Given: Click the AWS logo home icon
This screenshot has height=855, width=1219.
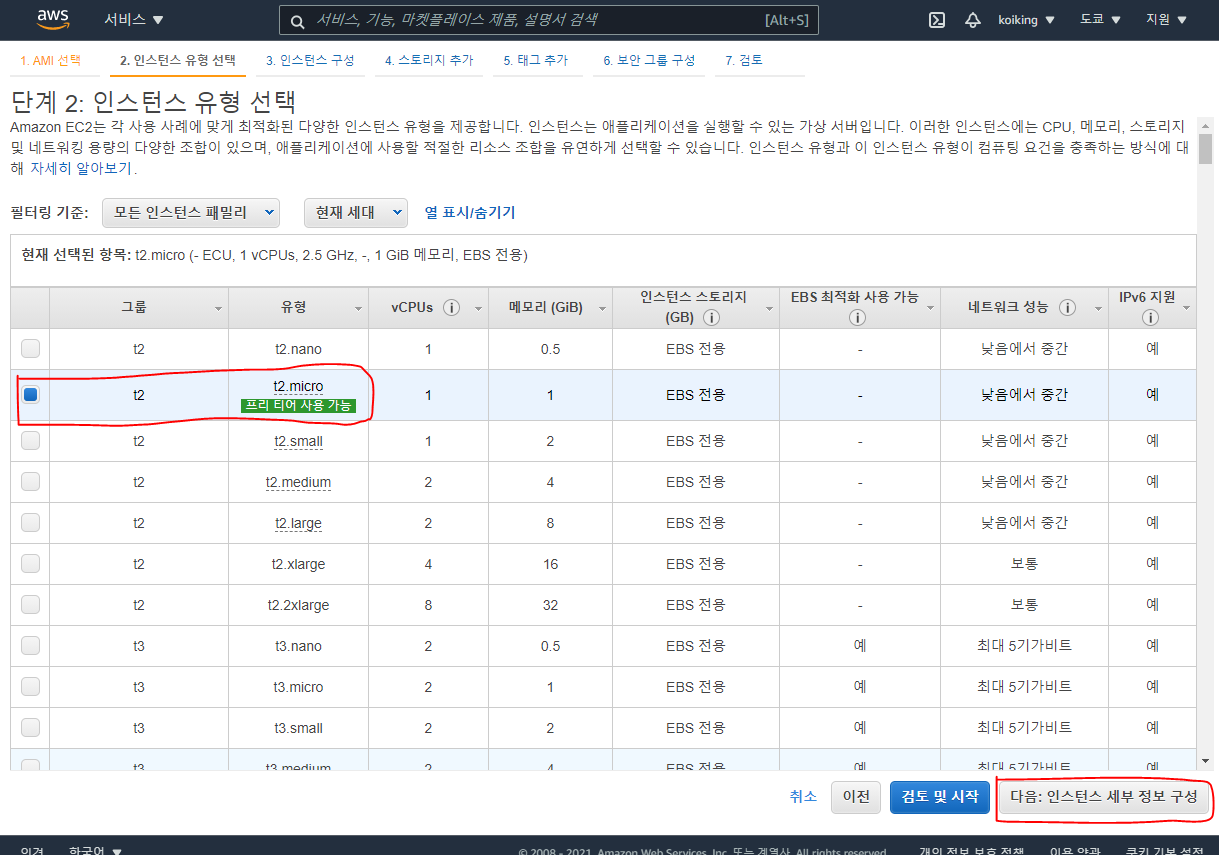Looking at the screenshot, I should pos(52,19).
